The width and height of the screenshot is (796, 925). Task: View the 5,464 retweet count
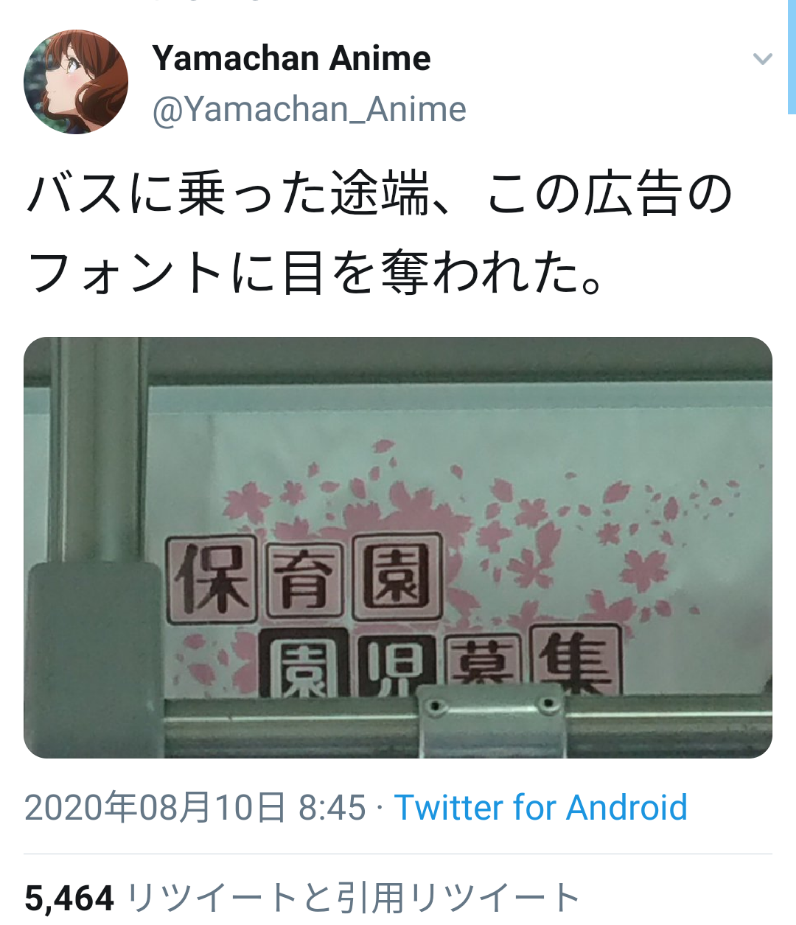[x=69, y=898]
